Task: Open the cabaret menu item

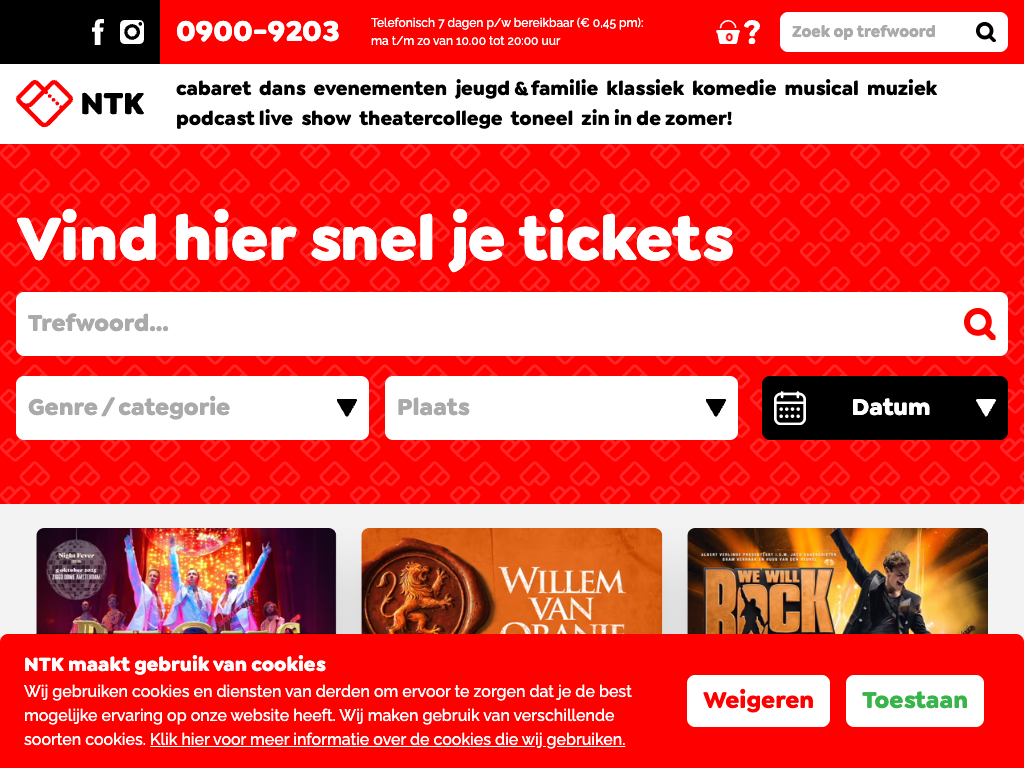Action: click(213, 88)
